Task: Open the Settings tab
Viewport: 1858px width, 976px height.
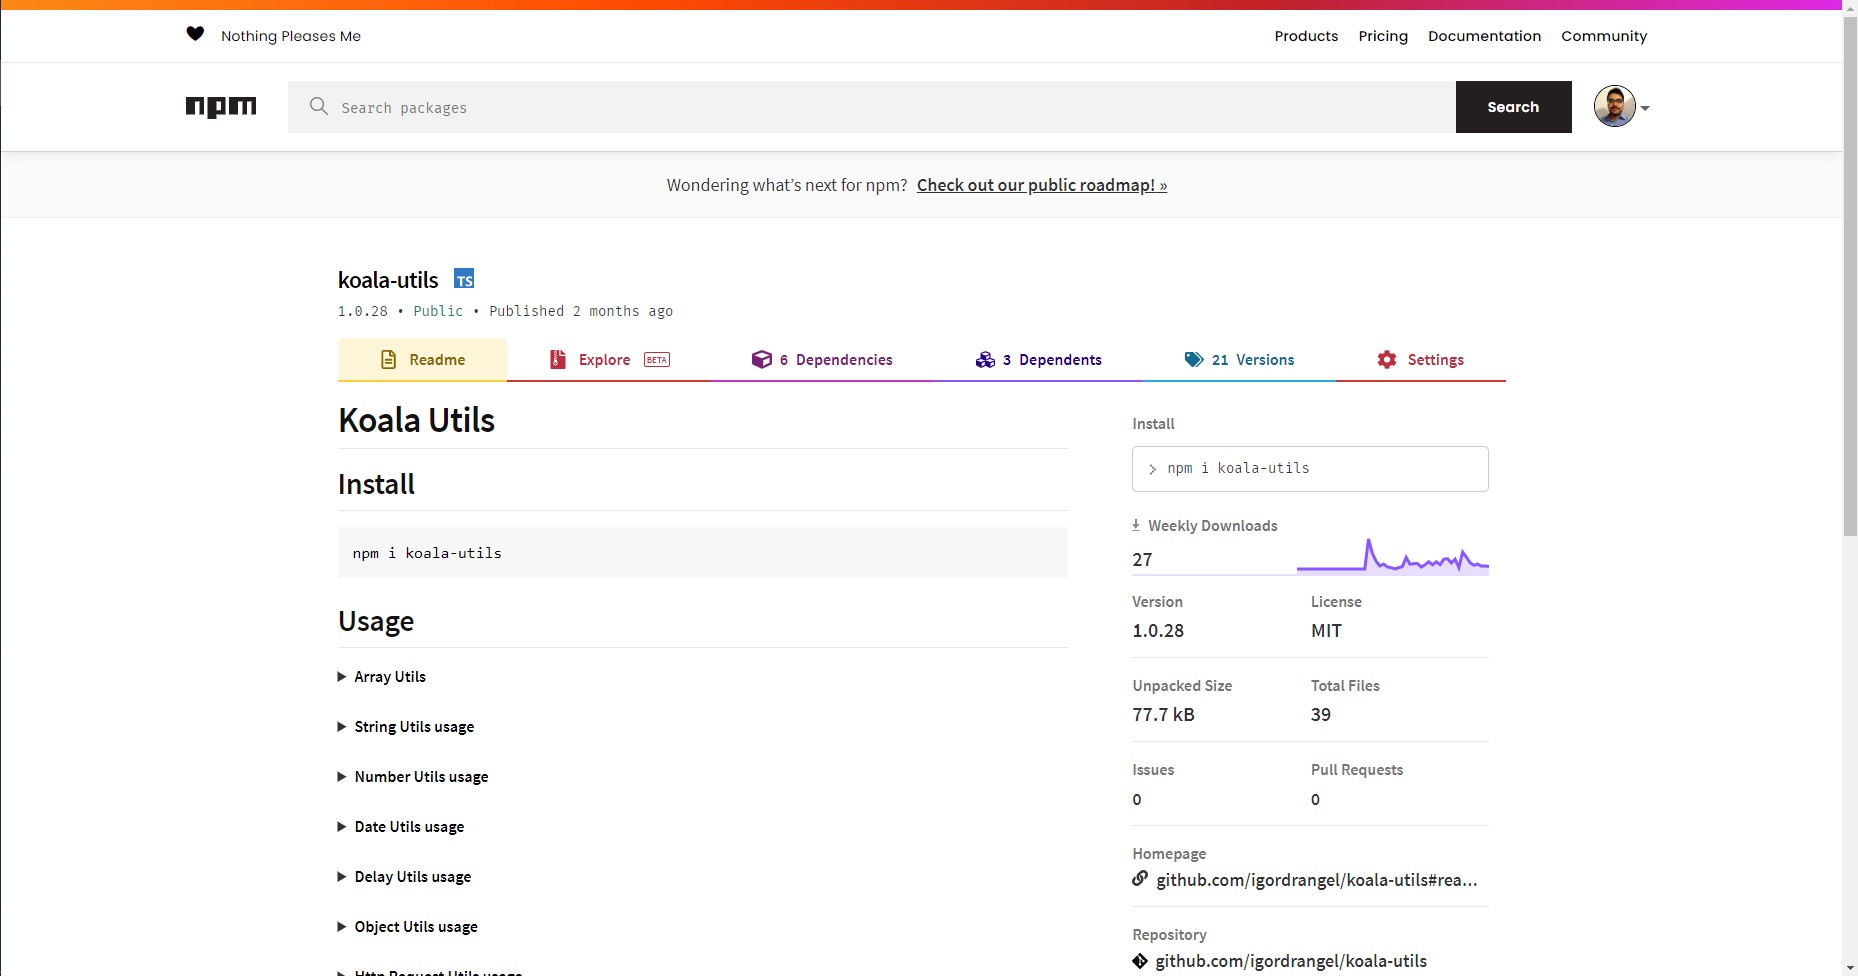Action: (x=1420, y=360)
